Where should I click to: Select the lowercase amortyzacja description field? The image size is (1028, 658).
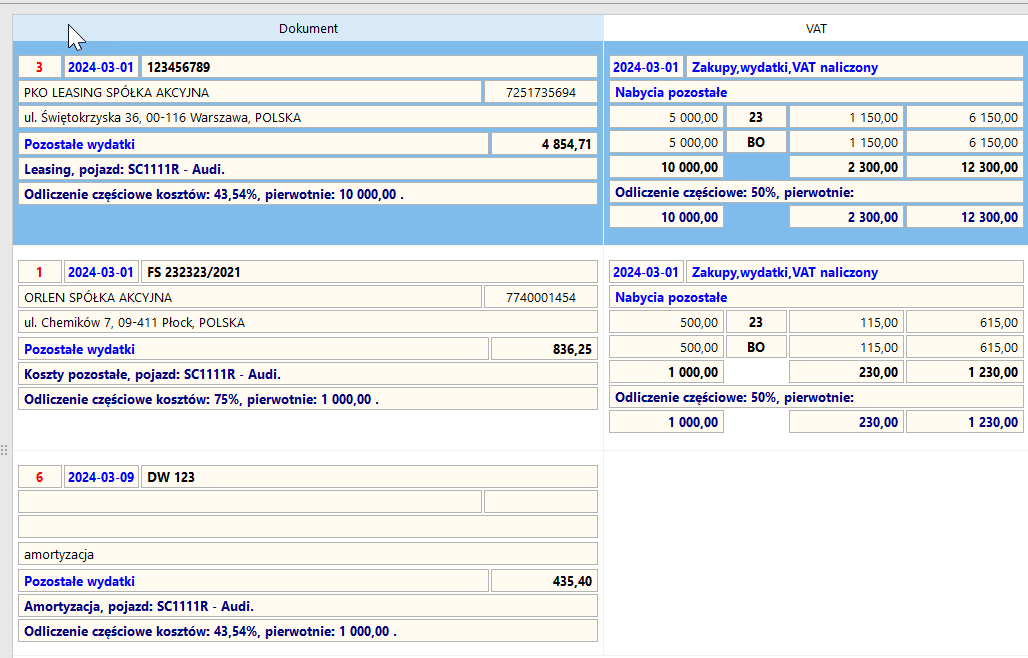click(x=308, y=553)
